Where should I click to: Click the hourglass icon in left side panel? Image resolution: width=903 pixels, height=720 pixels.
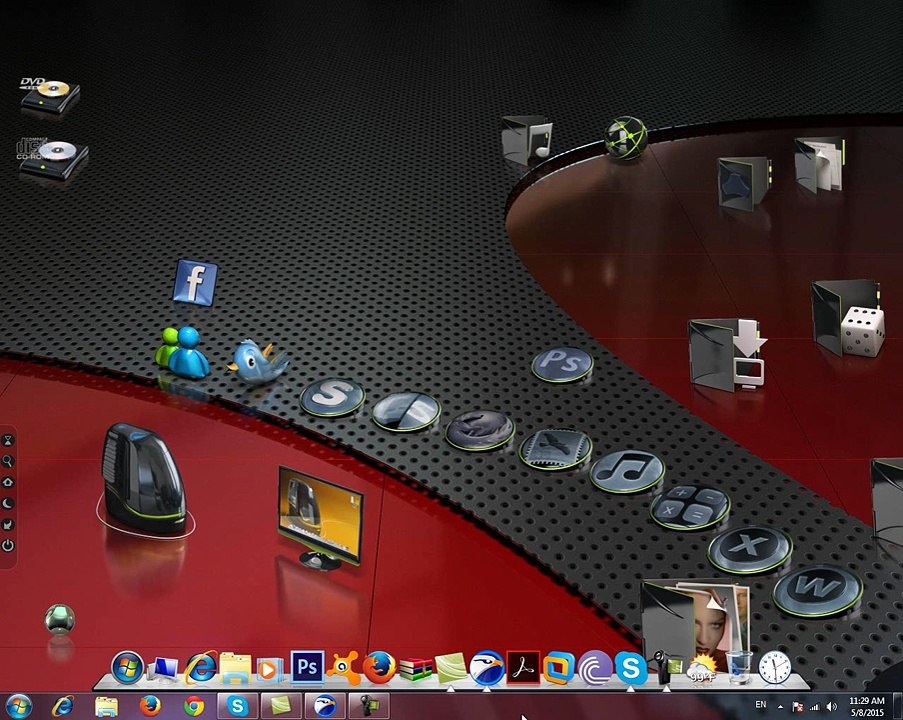click(8, 441)
